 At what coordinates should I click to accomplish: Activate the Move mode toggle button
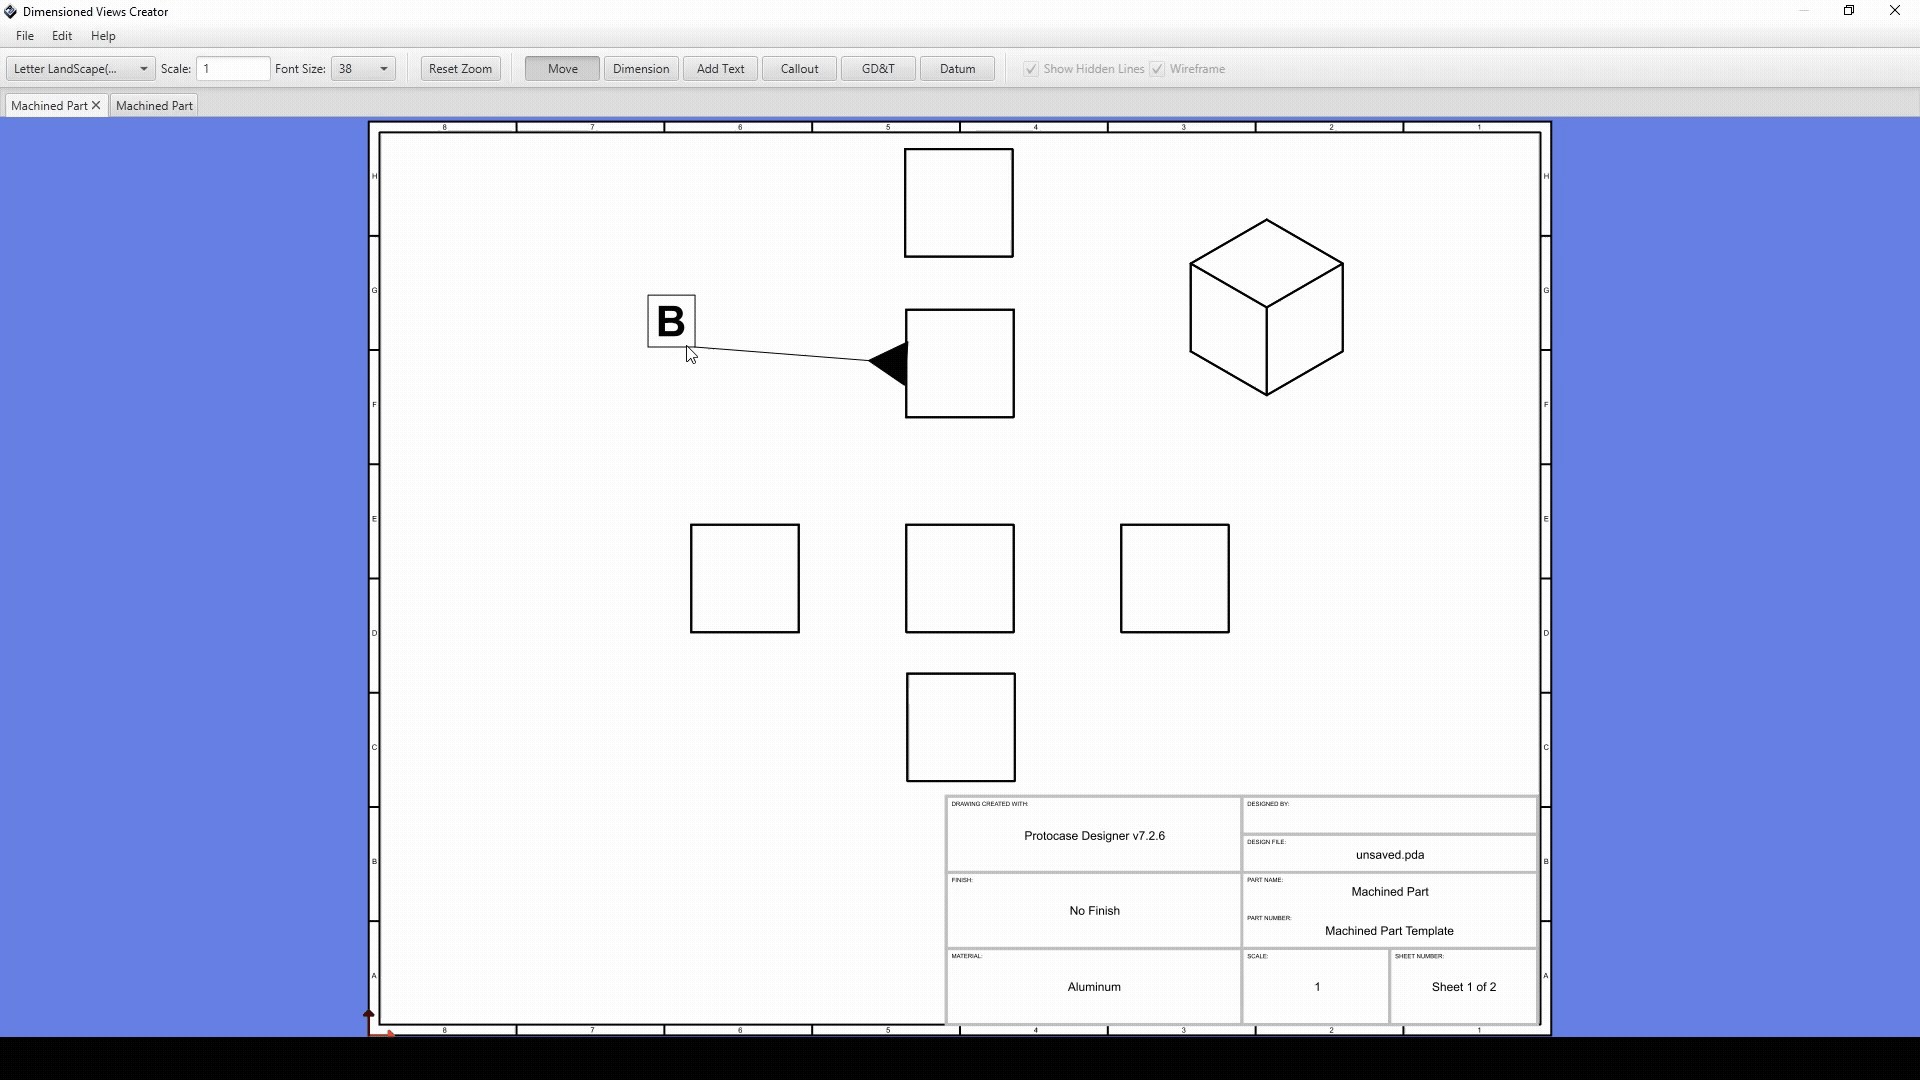click(x=562, y=69)
